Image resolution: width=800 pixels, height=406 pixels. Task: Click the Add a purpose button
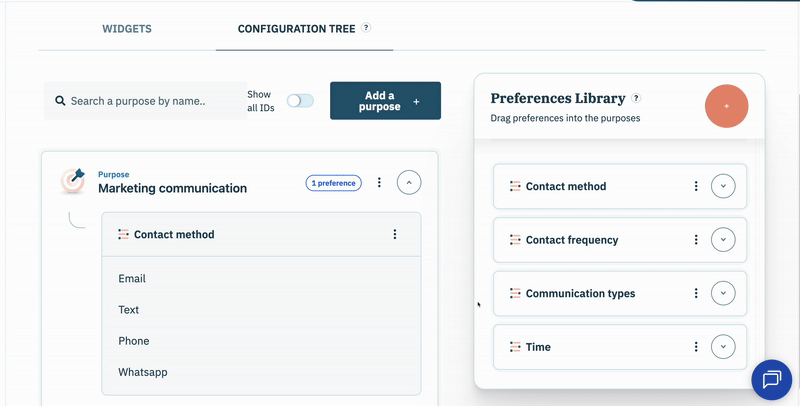click(385, 101)
